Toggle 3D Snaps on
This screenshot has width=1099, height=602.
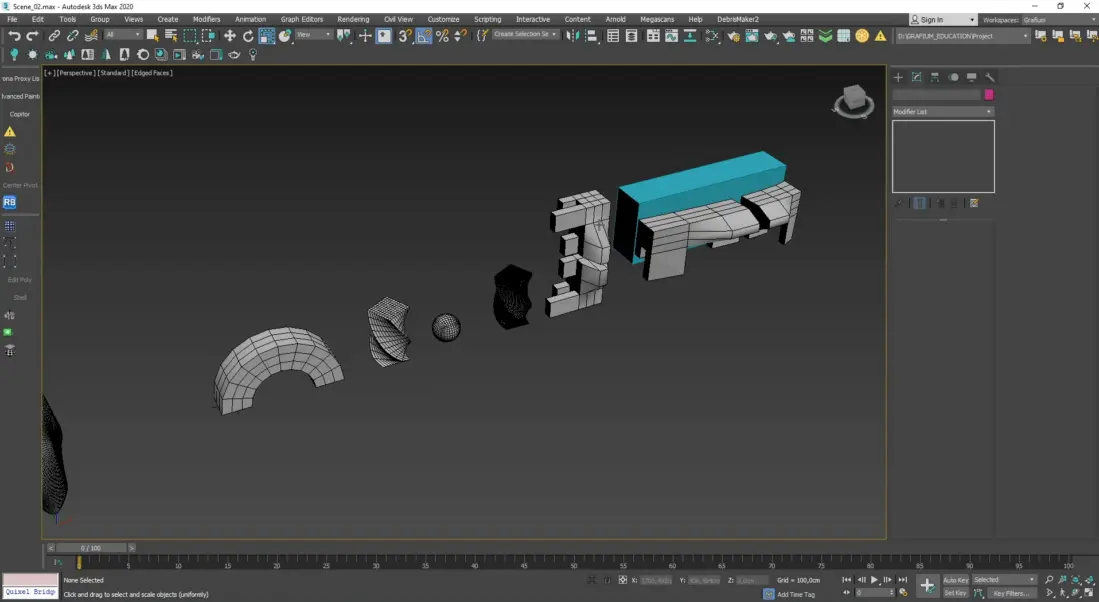(x=405, y=36)
